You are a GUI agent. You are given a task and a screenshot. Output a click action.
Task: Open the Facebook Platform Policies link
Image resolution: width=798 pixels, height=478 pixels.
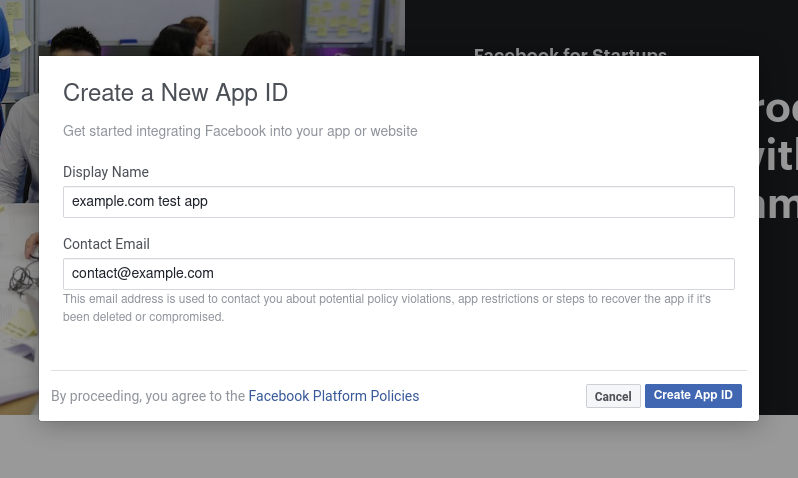point(334,396)
